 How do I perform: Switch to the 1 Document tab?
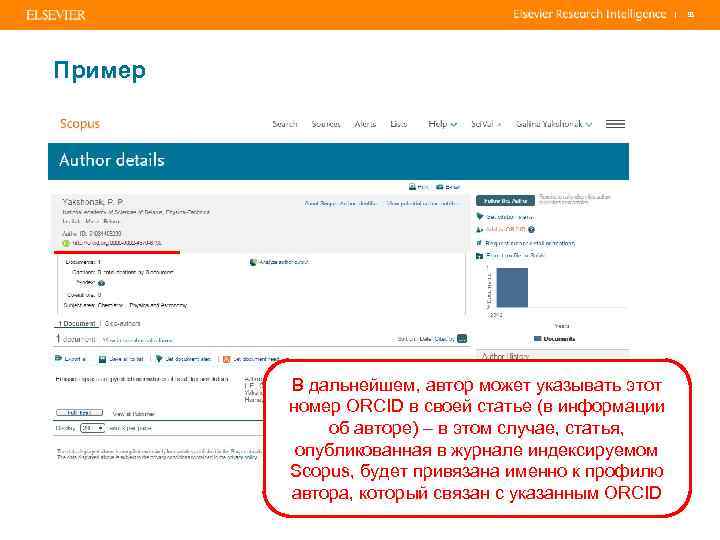(77, 323)
